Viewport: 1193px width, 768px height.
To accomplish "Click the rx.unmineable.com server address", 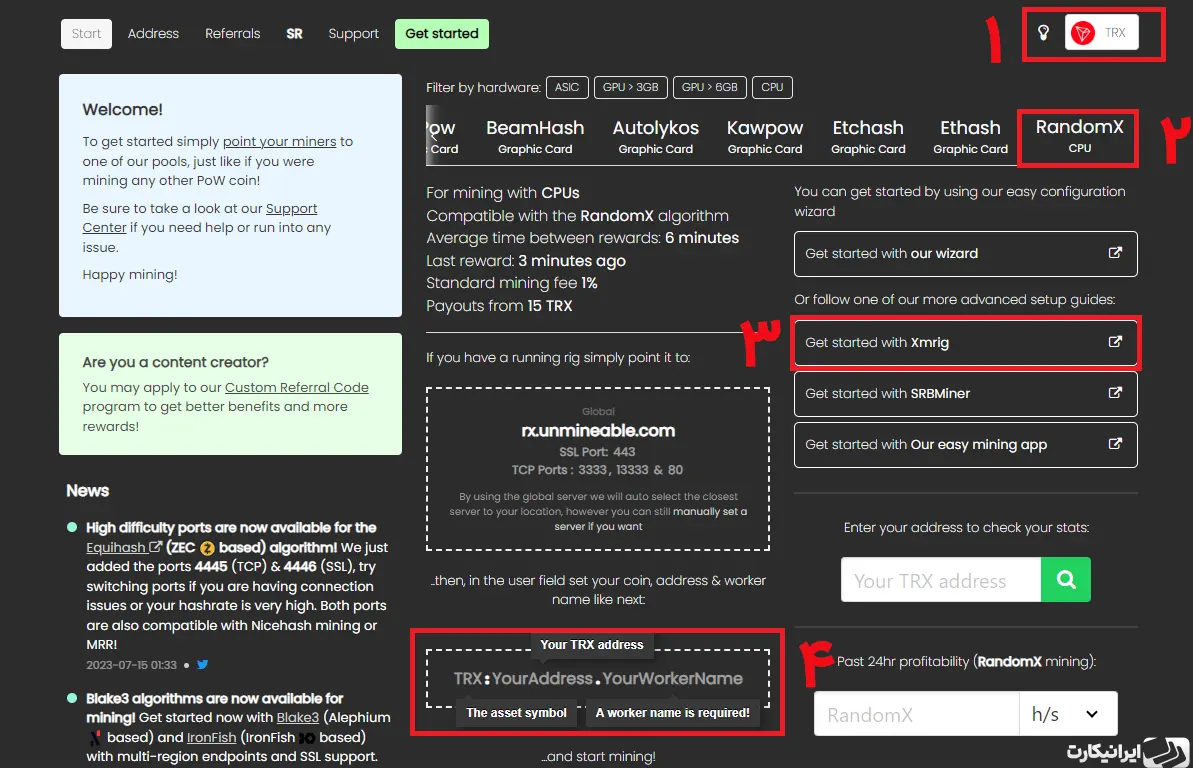I will tap(598, 431).
